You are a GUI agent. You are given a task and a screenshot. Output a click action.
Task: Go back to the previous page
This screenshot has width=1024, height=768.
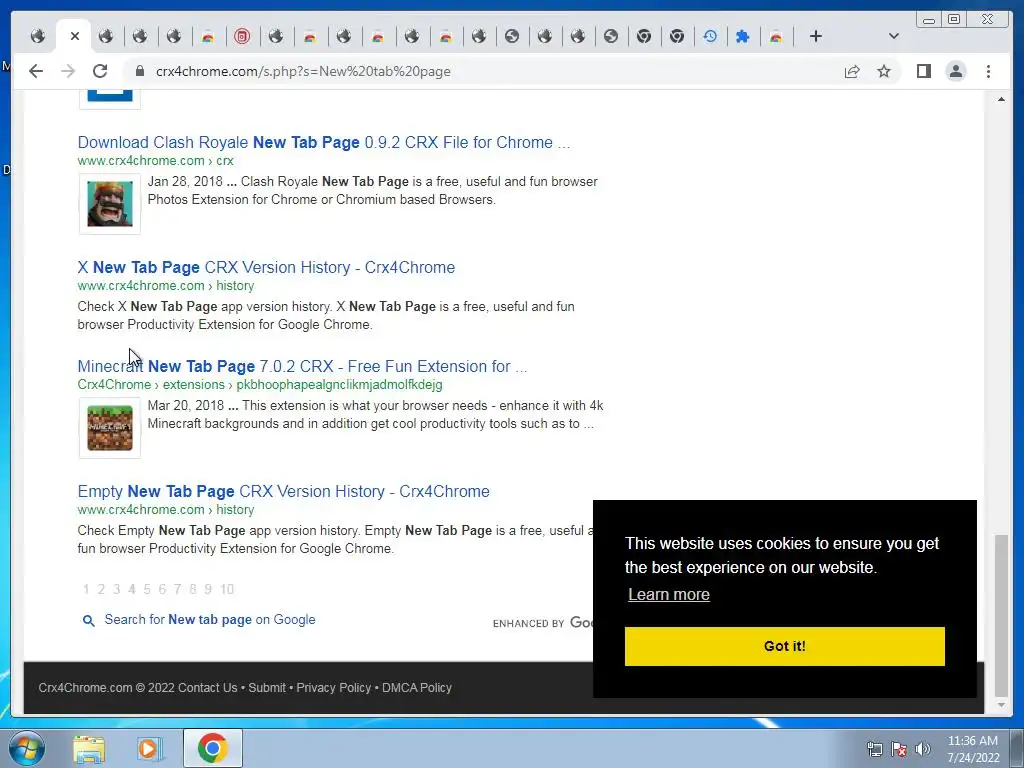tap(36, 71)
